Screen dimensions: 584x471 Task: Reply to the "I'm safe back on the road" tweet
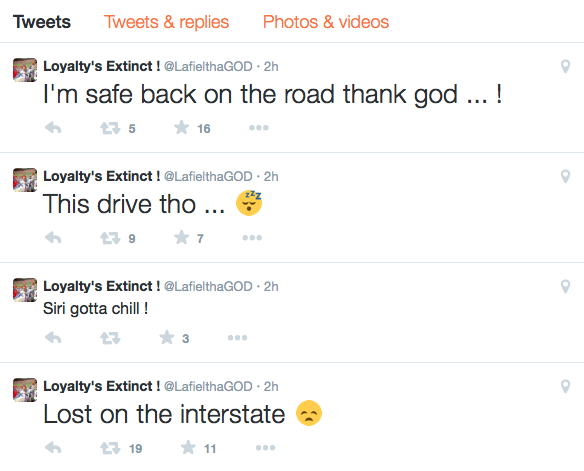point(53,128)
